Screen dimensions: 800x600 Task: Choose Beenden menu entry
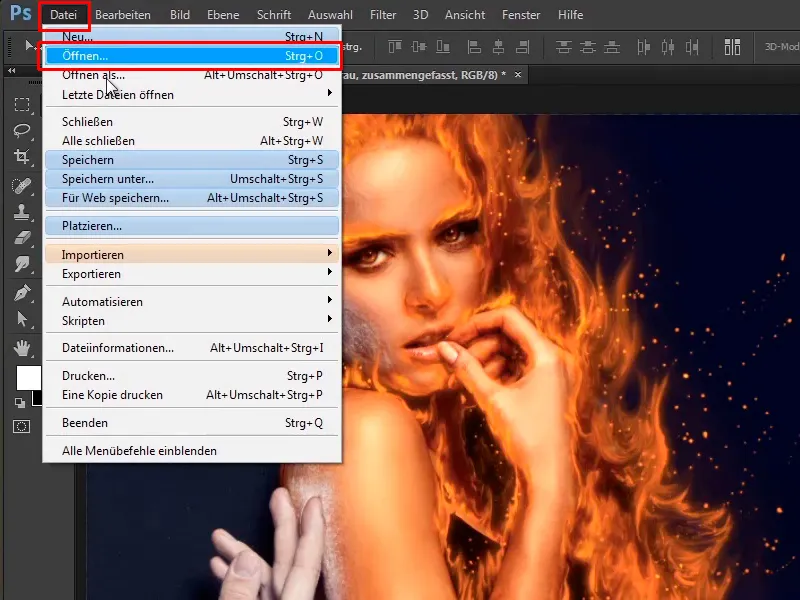[x=192, y=423]
